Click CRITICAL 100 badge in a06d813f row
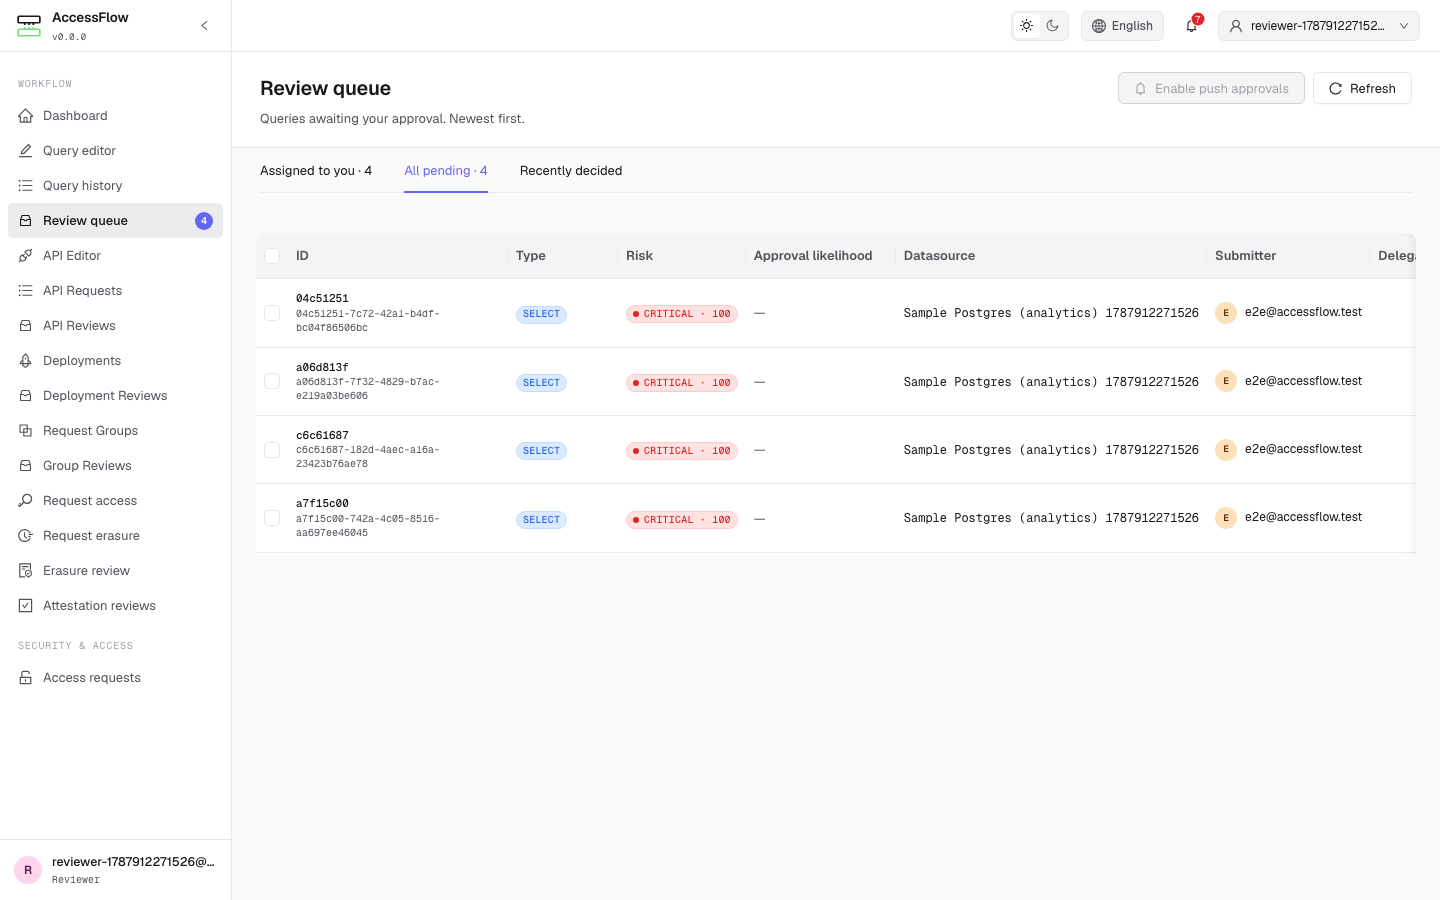Image resolution: width=1440 pixels, height=900 pixels. [682, 383]
